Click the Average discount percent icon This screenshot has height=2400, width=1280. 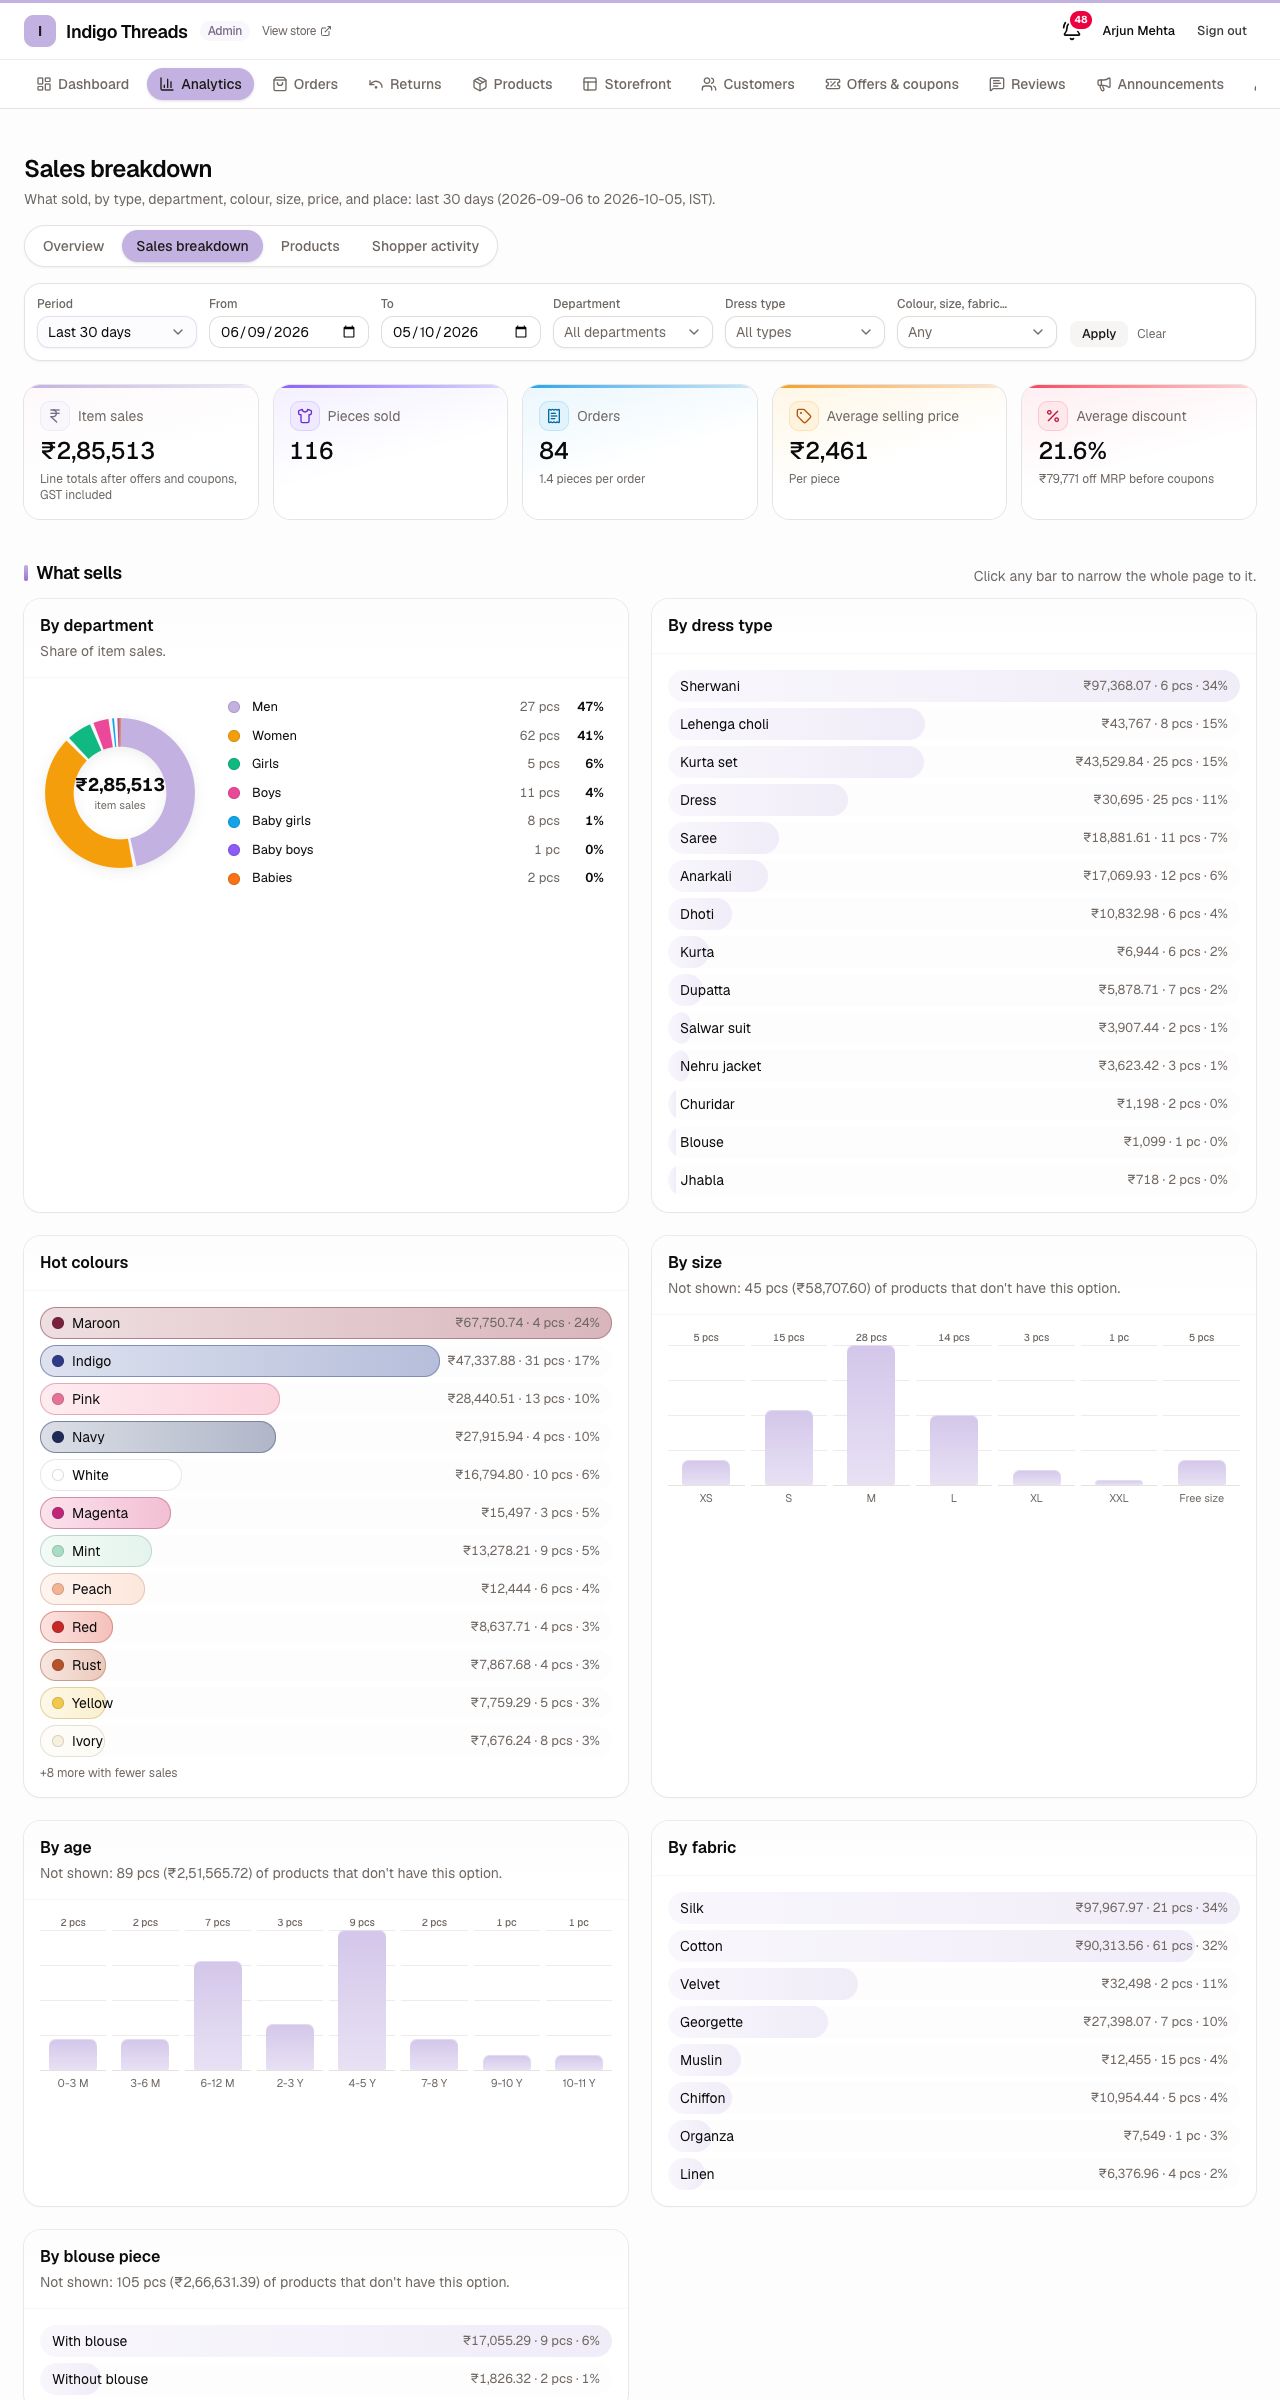click(1053, 416)
